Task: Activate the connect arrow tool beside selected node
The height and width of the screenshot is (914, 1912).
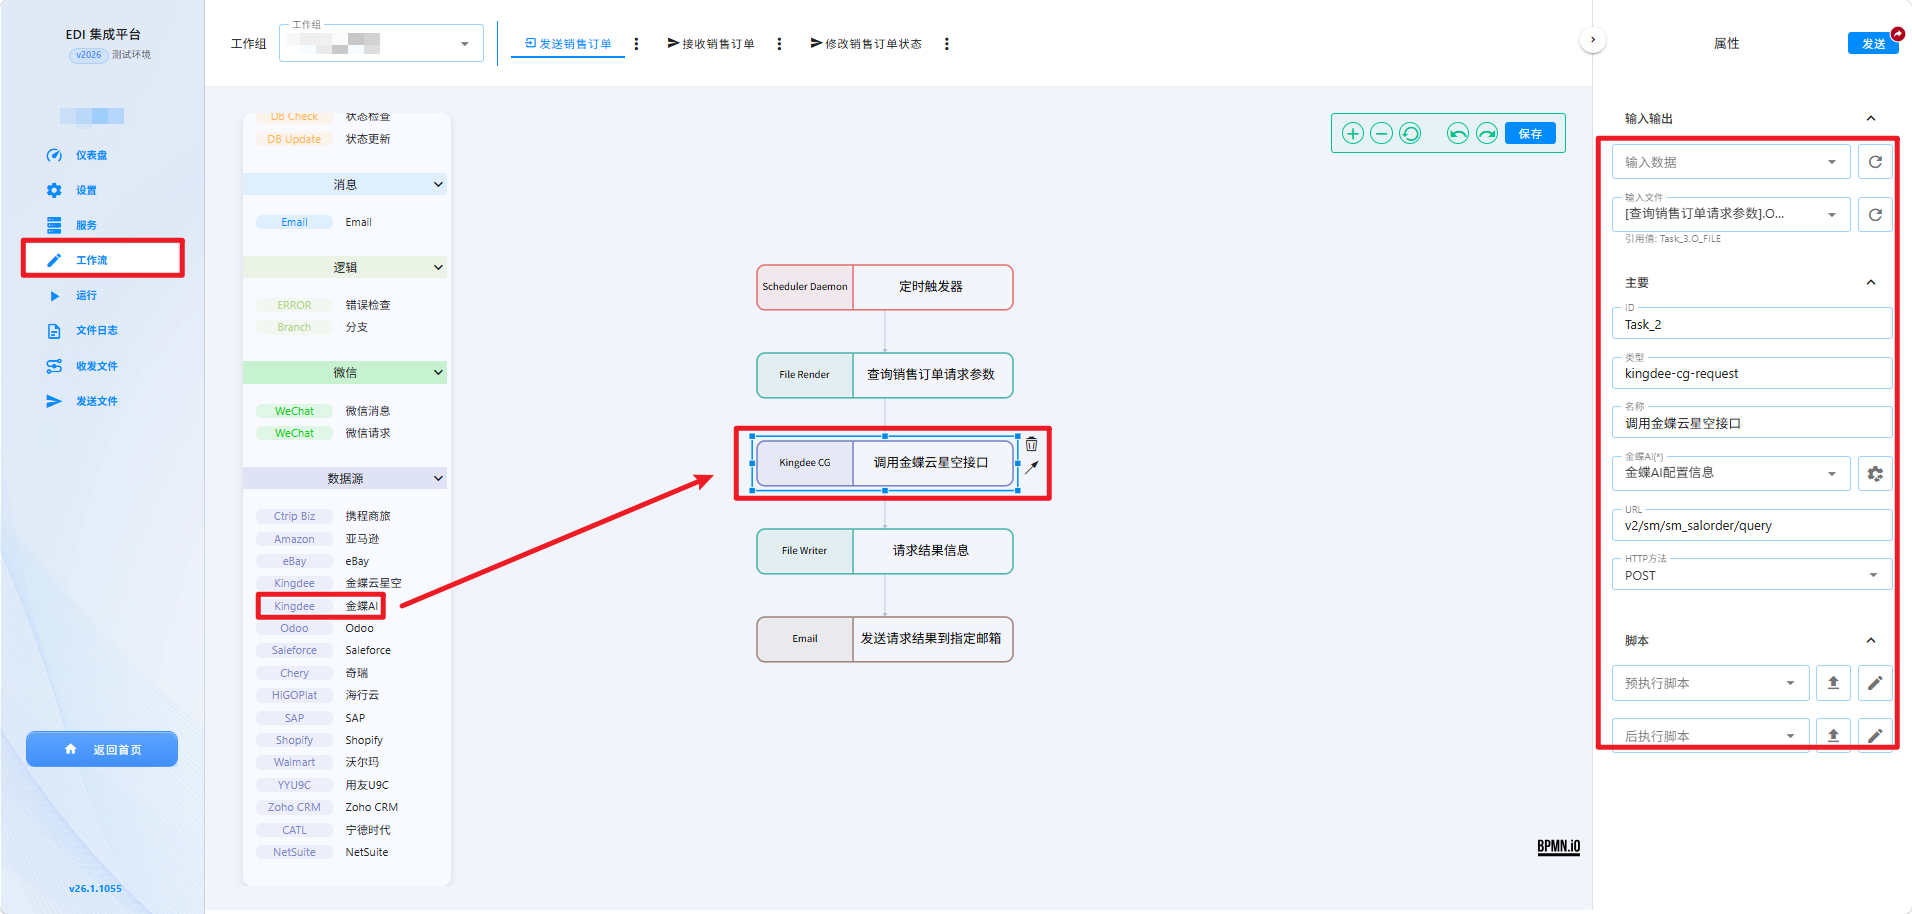Action: pos(1032,466)
